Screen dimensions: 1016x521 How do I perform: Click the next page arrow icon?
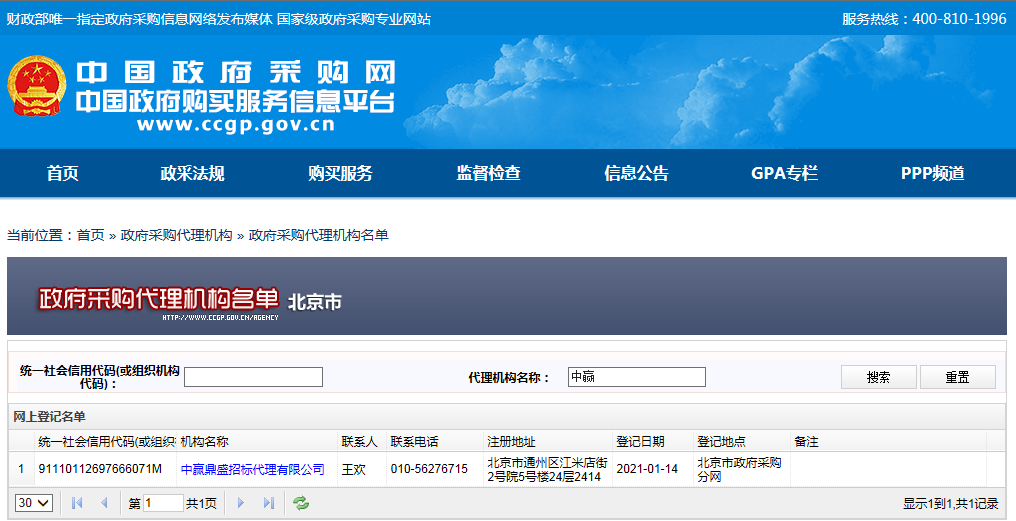point(240,503)
